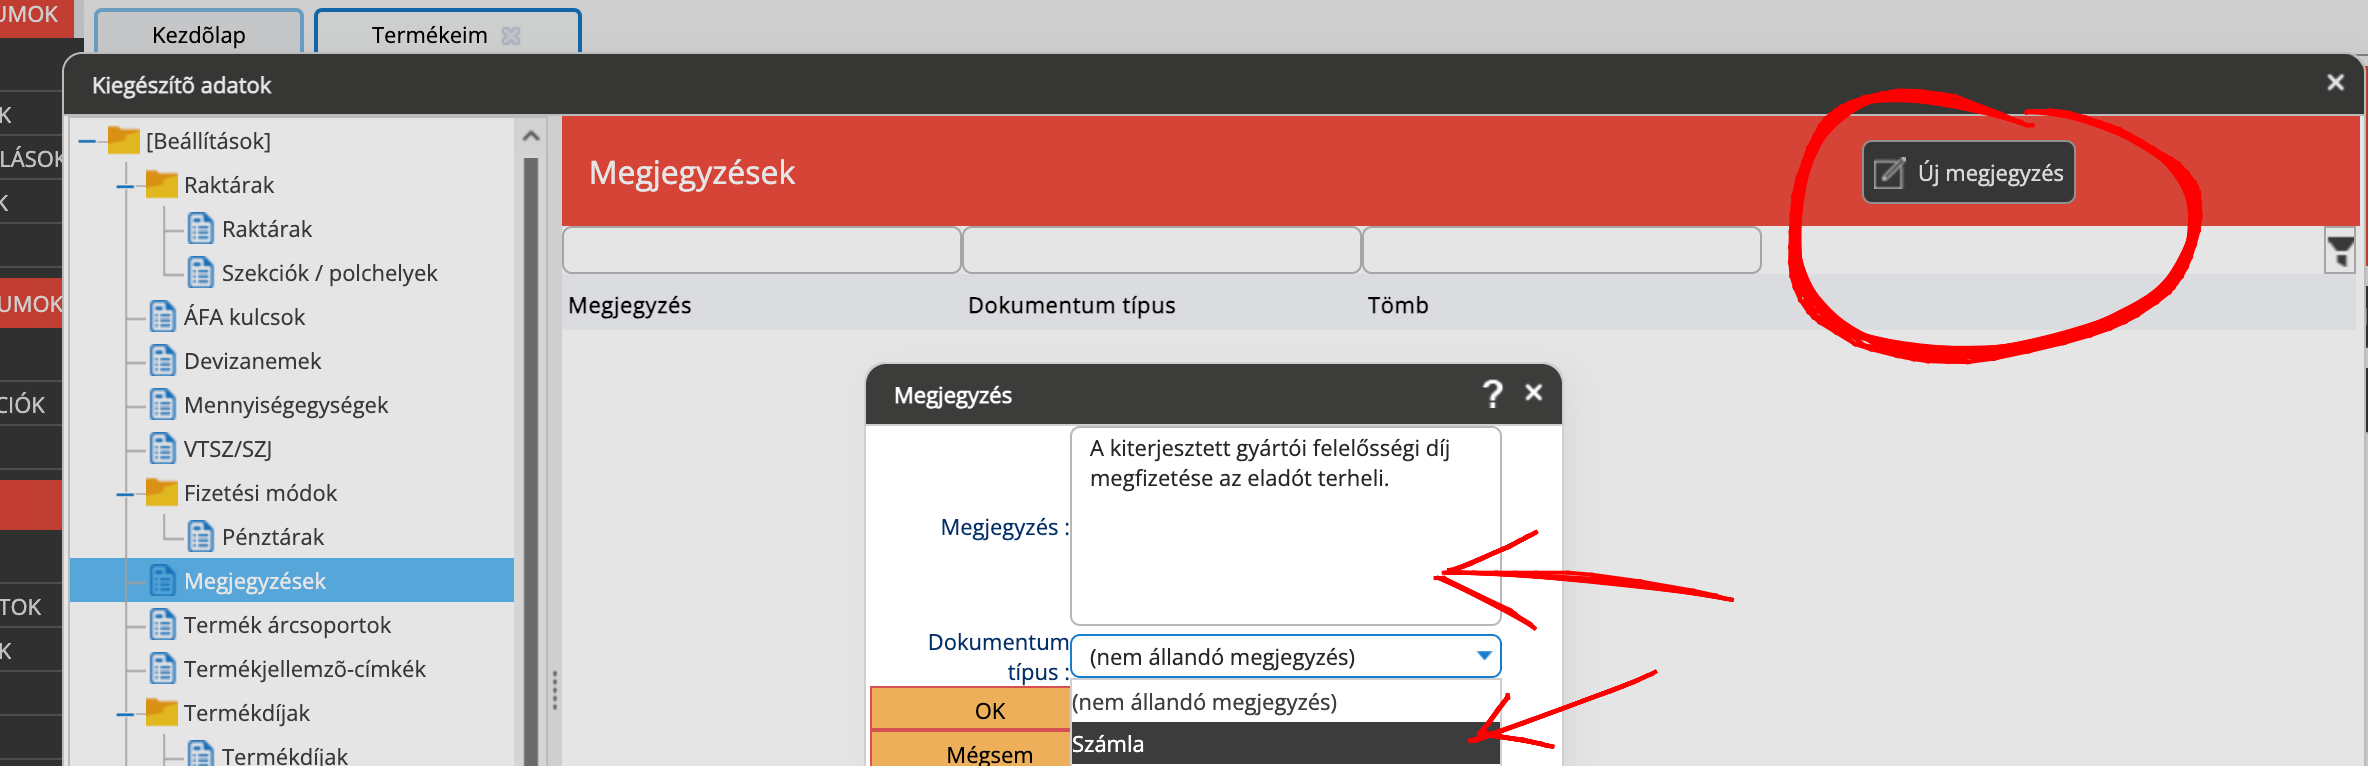This screenshot has height=766, width=2368.
Task: Collapse the Raktárak folder node
Action: coord(125,186)
